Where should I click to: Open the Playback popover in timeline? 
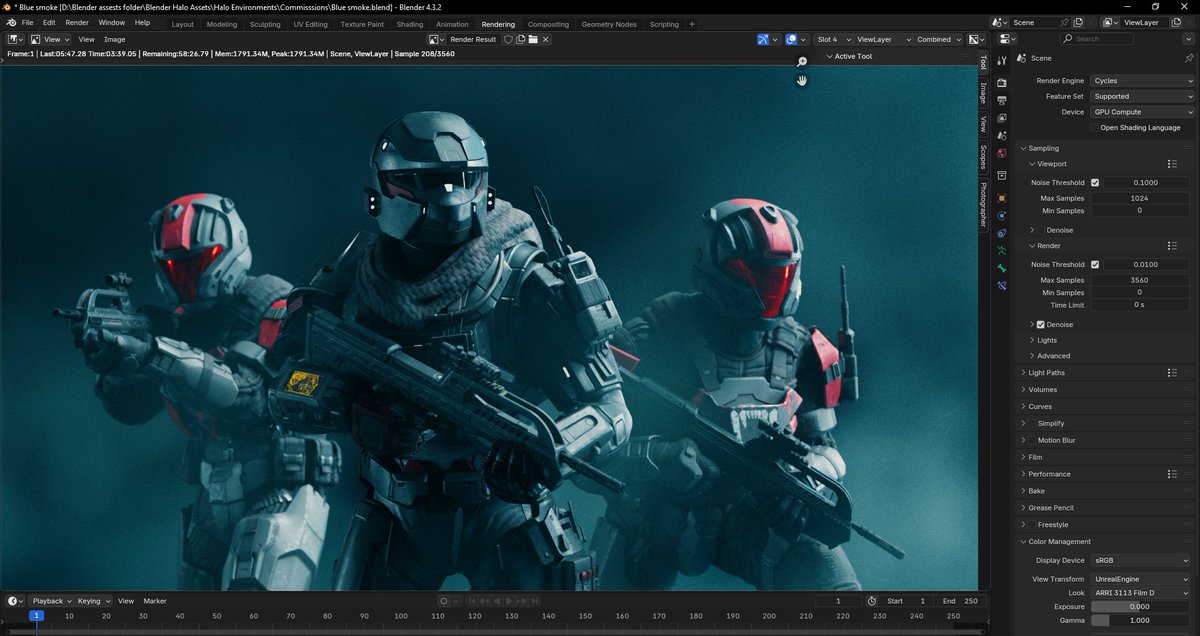tap(51, 601)
